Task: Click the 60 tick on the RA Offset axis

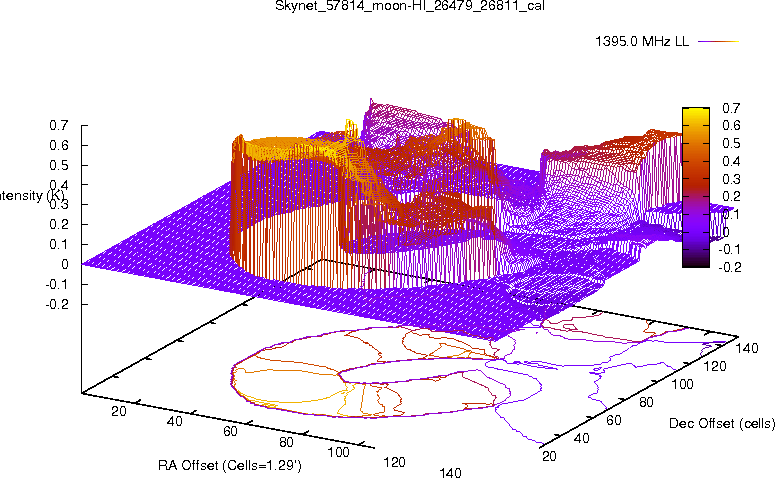Action: (x=230, y=431)
